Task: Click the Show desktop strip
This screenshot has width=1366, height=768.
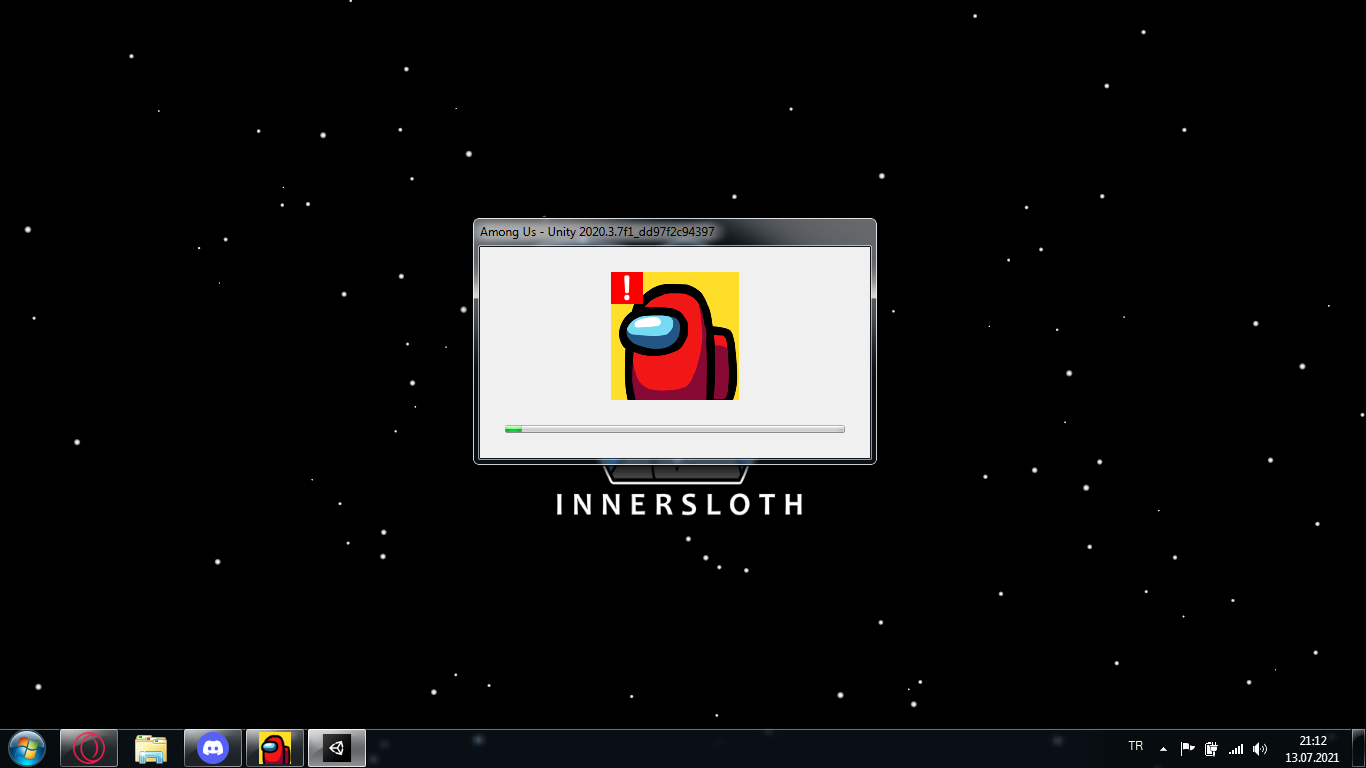Action: (x=1358, y=748)
